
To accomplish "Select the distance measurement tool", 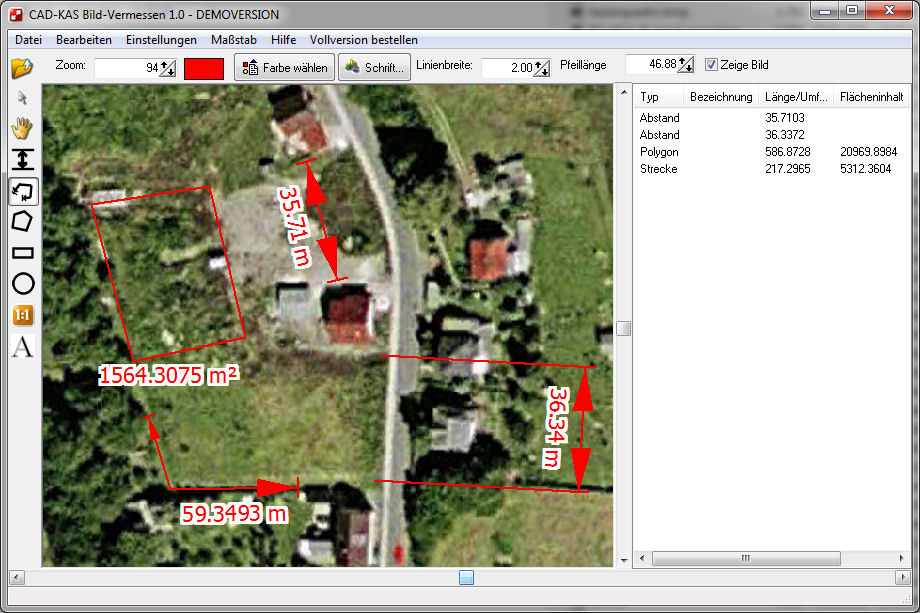I will click(22, 159).
